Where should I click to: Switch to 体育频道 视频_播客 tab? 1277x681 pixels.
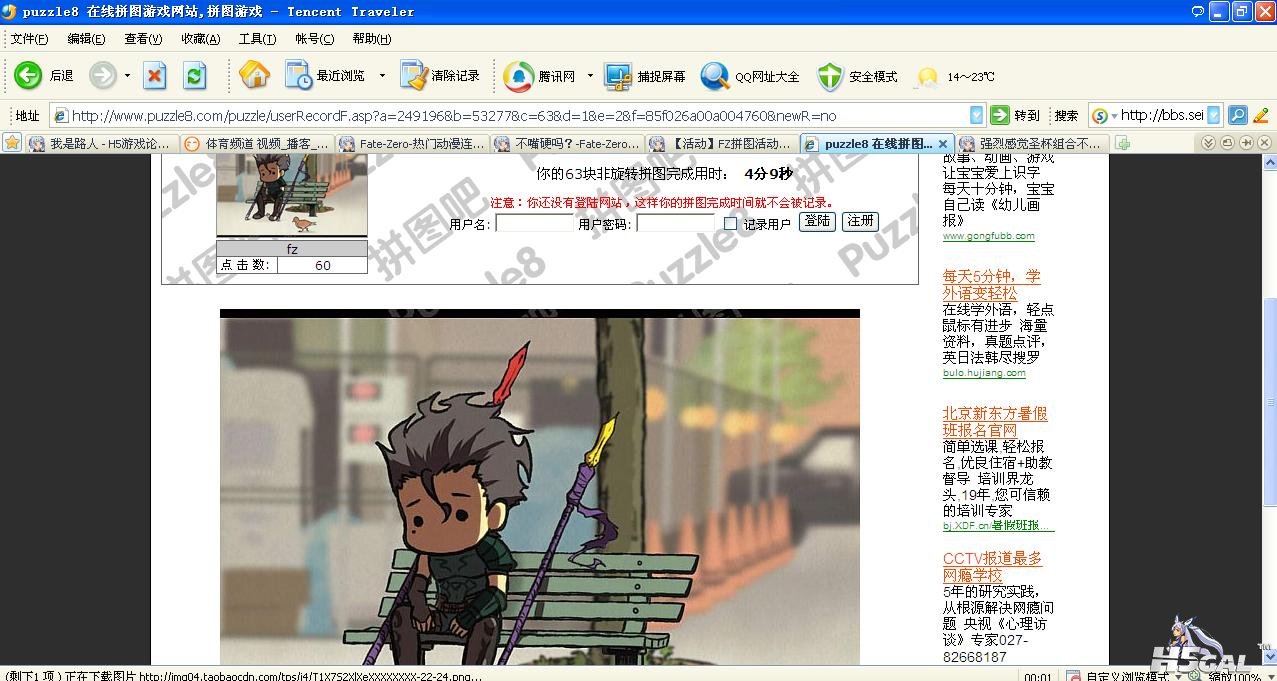click(x=258, y=144)
